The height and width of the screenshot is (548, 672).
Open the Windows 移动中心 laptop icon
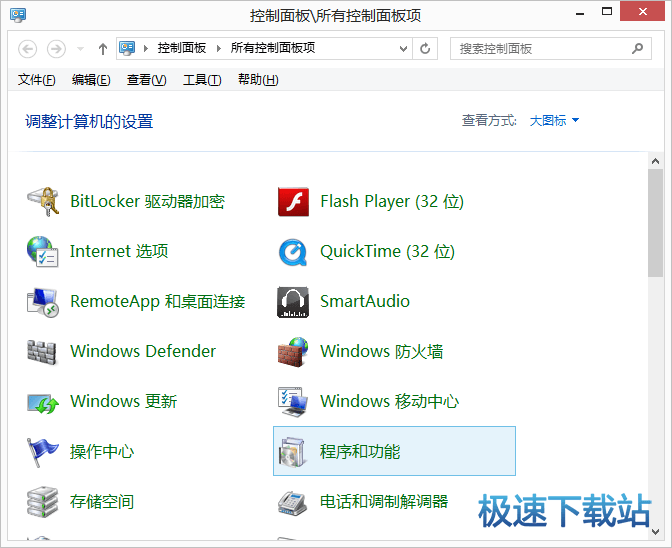click(293, 401)
